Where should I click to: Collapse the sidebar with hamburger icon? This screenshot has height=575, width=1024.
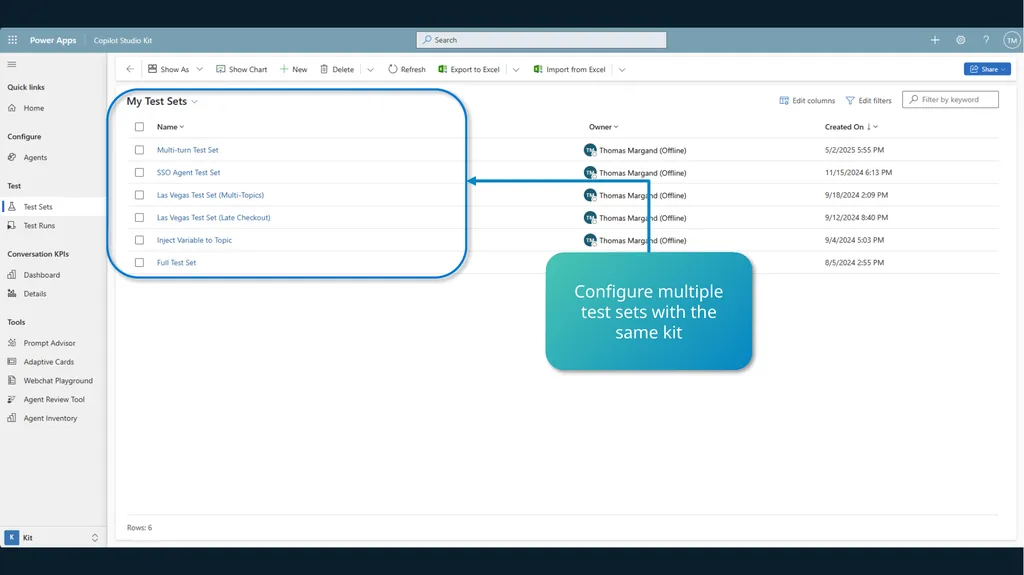click(x=12, y=64)
